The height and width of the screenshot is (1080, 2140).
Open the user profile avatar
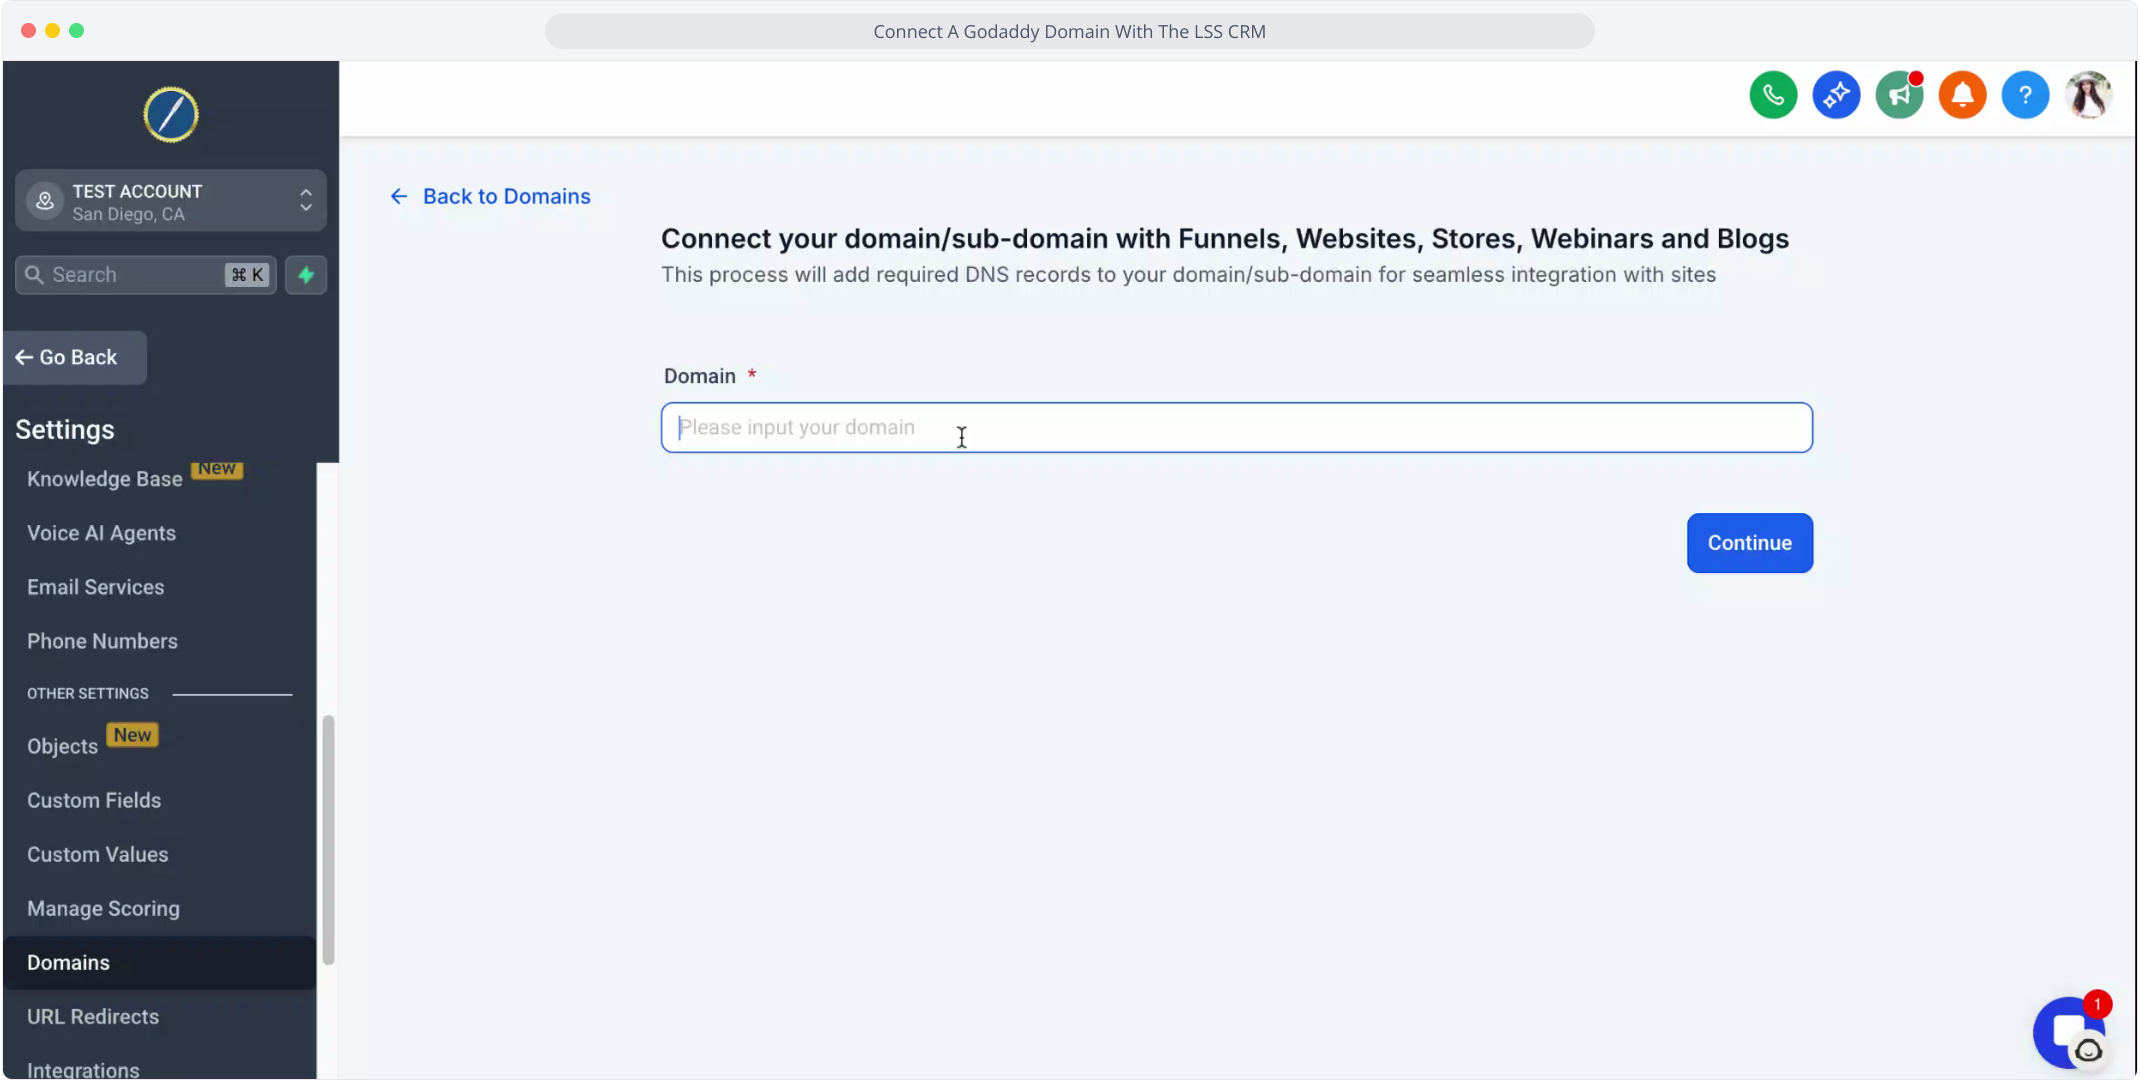[x=2089, y=96]
